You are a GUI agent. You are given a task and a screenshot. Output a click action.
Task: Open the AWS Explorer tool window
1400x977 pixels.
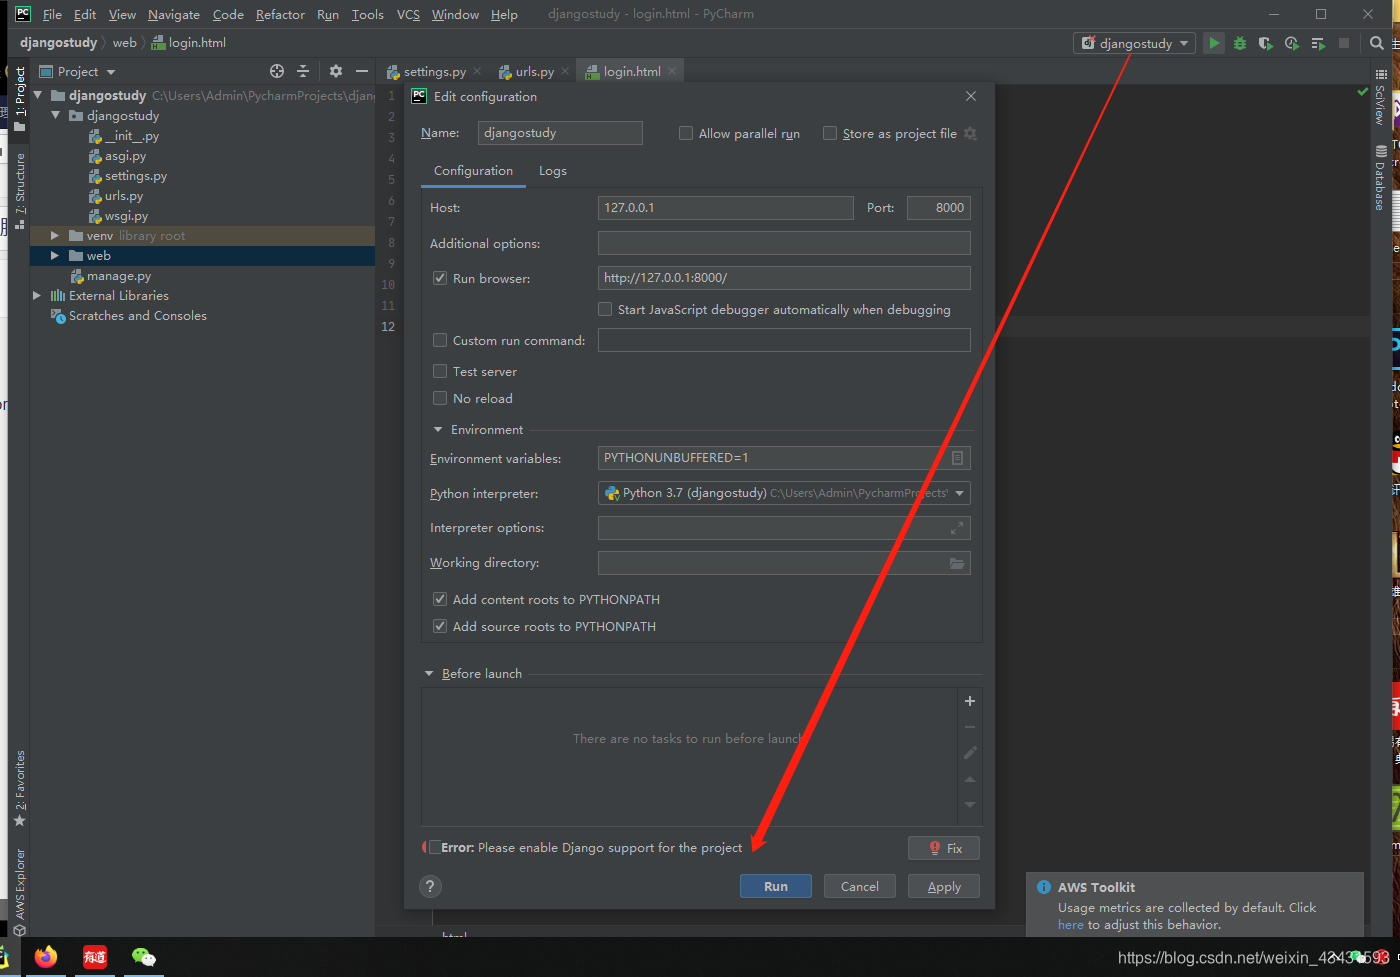point(19,892)
